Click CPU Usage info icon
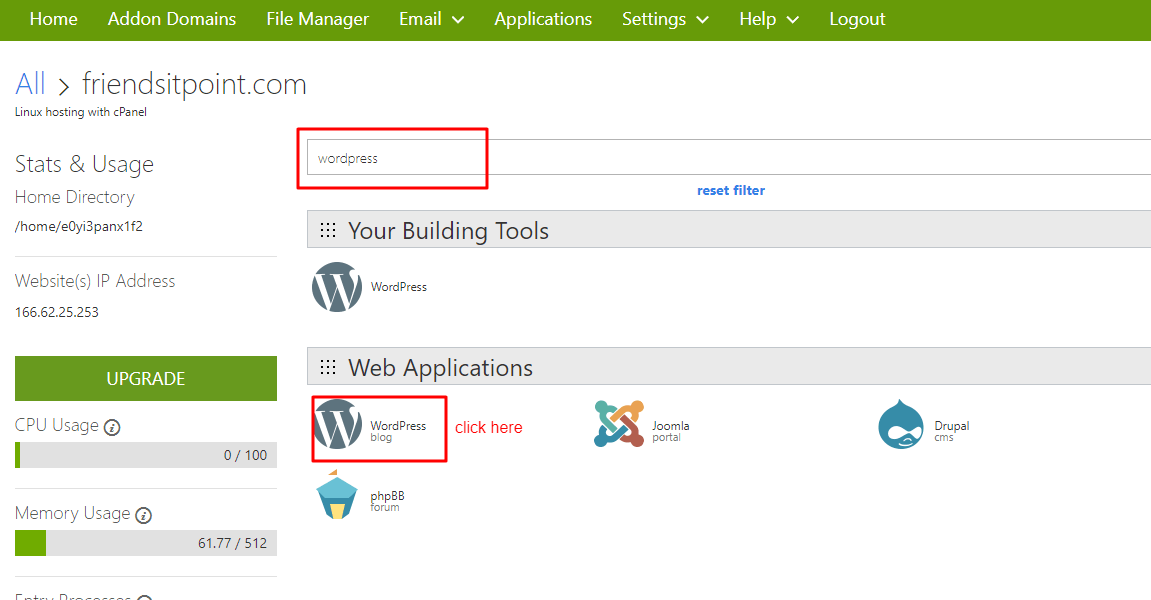Screen dimensions: 1151x600 [x=112, y=427]
